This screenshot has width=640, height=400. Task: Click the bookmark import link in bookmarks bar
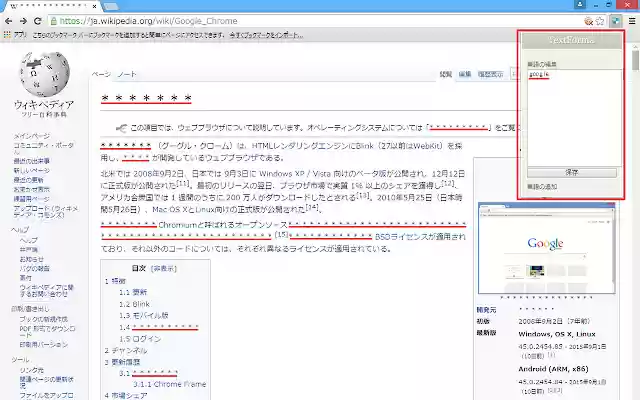(x=266, y=35)
